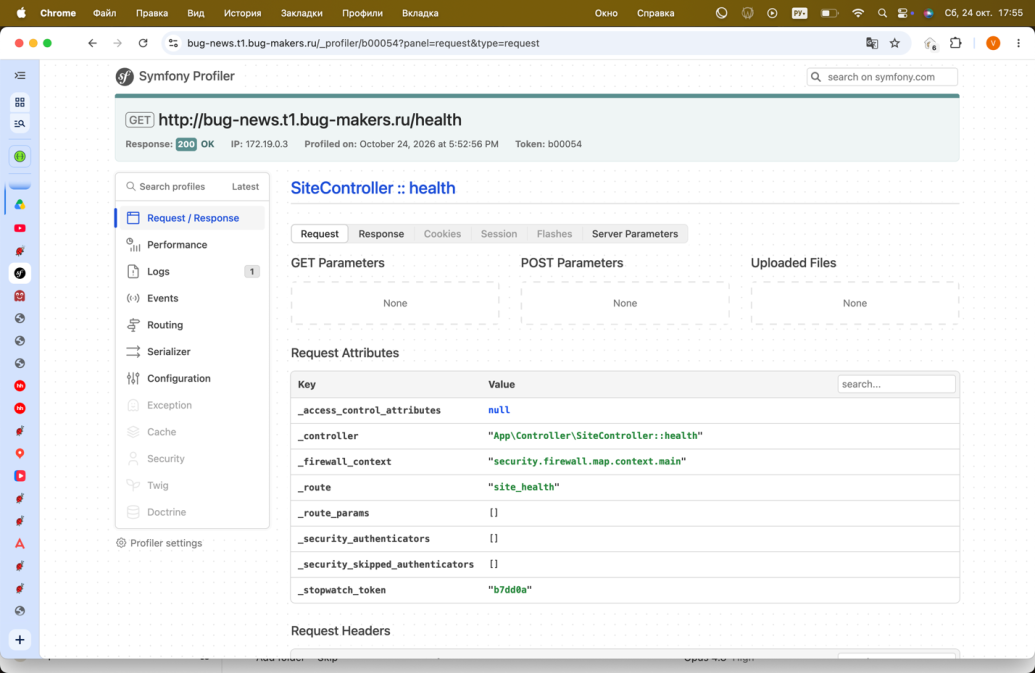This screenshot has height=673, width=1035.
Task: Open the Google Translate page icon
Action: pos(872,43)
